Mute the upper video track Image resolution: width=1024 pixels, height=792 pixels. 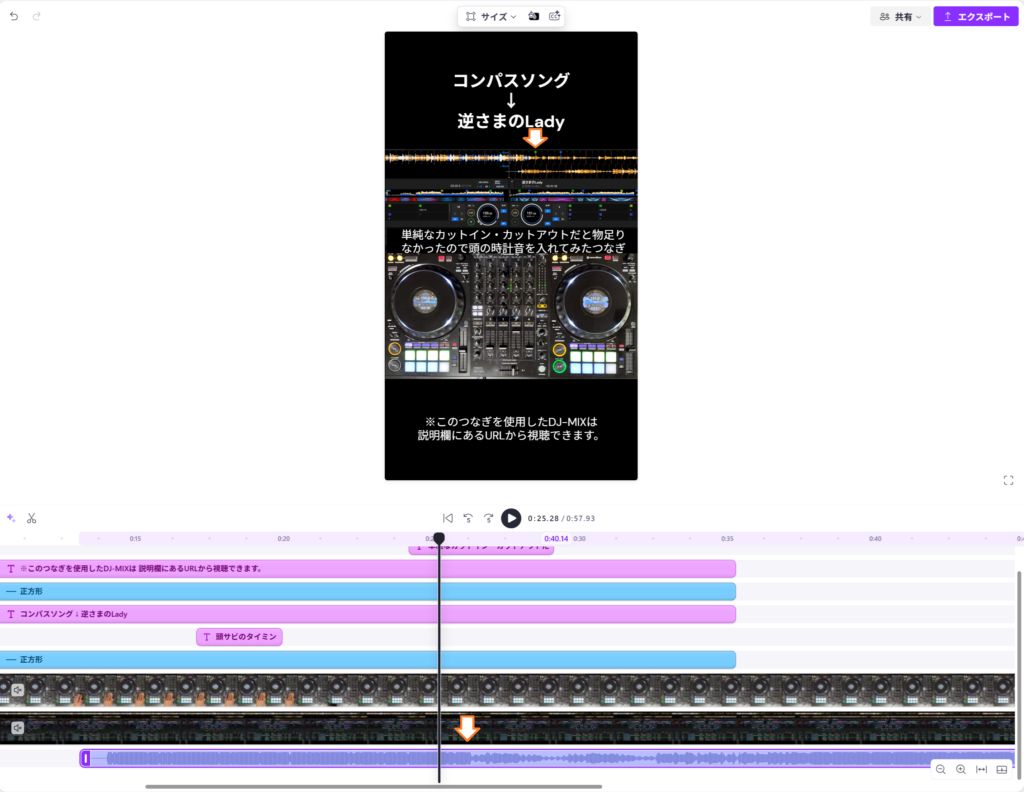tap(17, 690)
